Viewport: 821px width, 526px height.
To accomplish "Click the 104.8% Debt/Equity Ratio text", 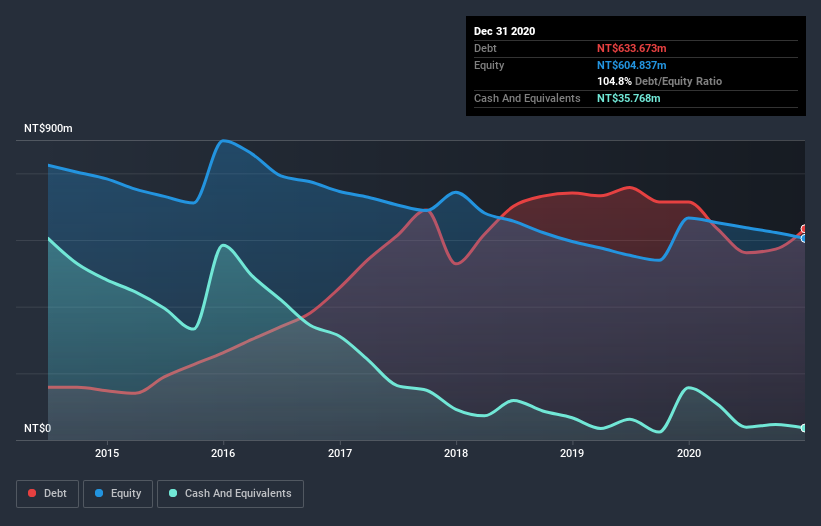I will tap(659, 81).
